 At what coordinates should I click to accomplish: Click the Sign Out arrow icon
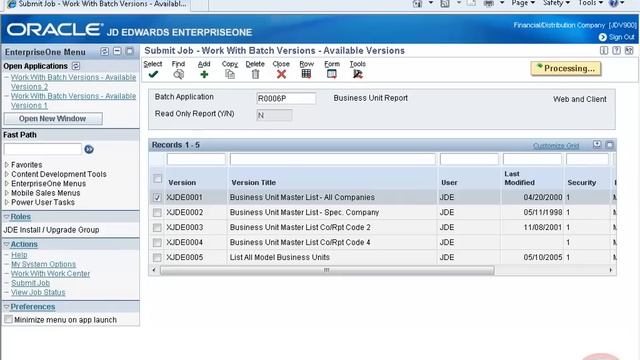coord(602,37)
